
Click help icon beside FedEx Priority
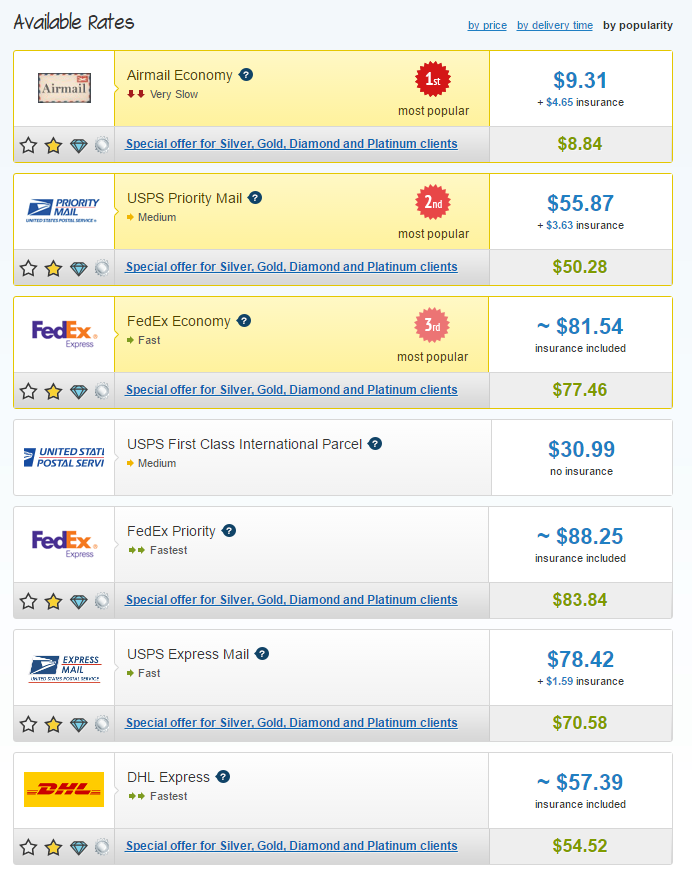click(x=229, y=531)
